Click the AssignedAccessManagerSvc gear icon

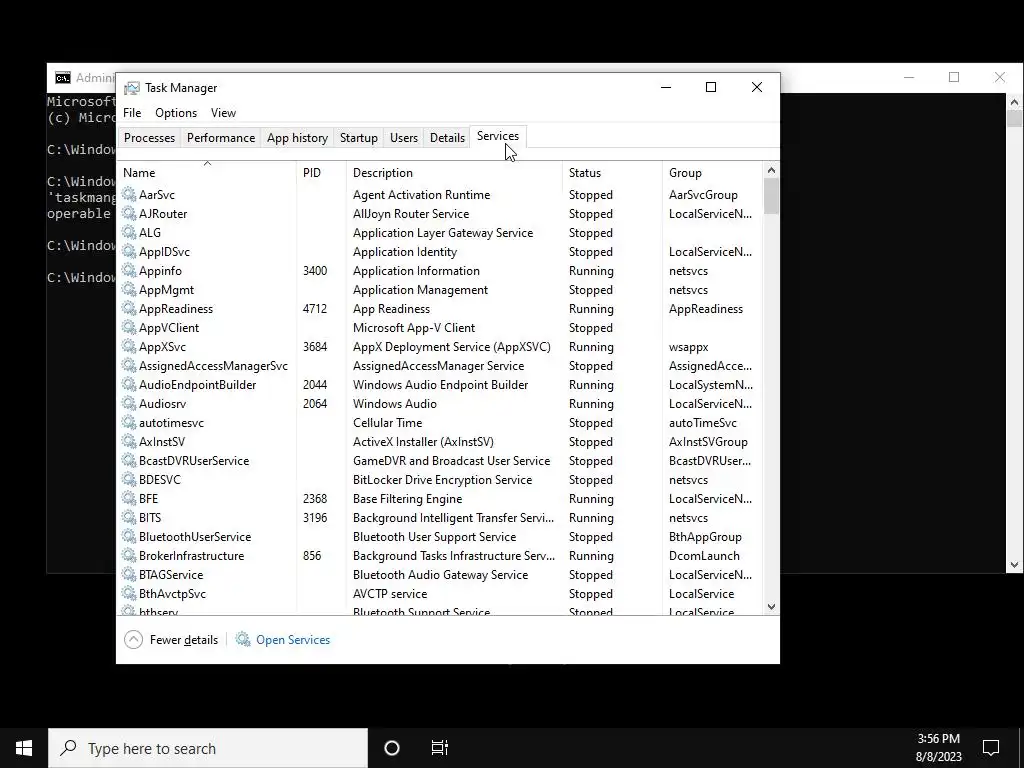coord(129,366)
